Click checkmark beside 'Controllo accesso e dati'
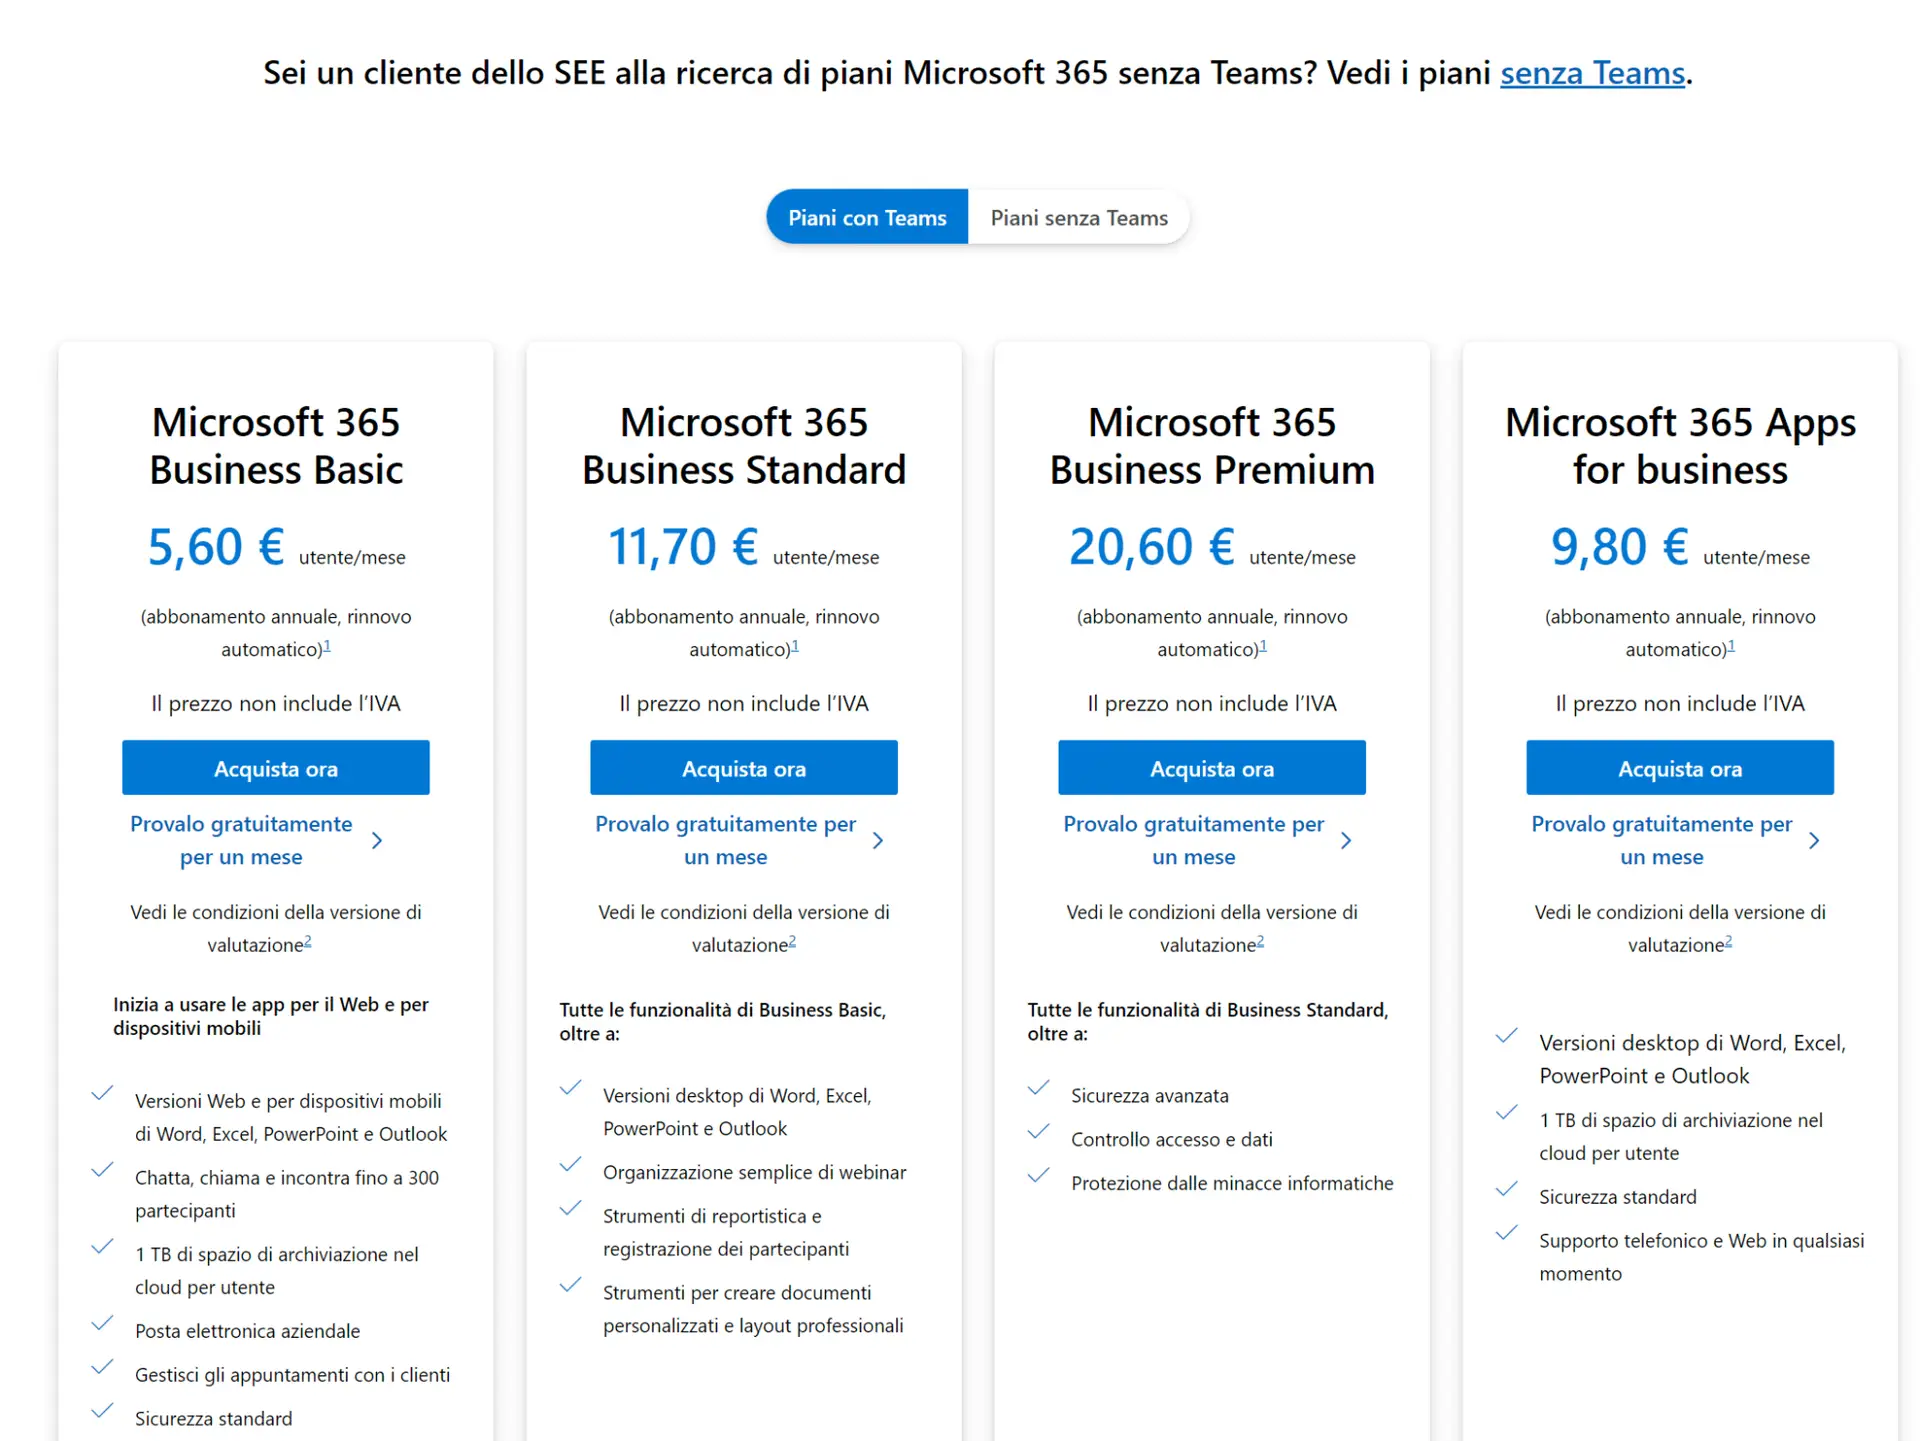The image size is (1920, 1441). 1039,1132
